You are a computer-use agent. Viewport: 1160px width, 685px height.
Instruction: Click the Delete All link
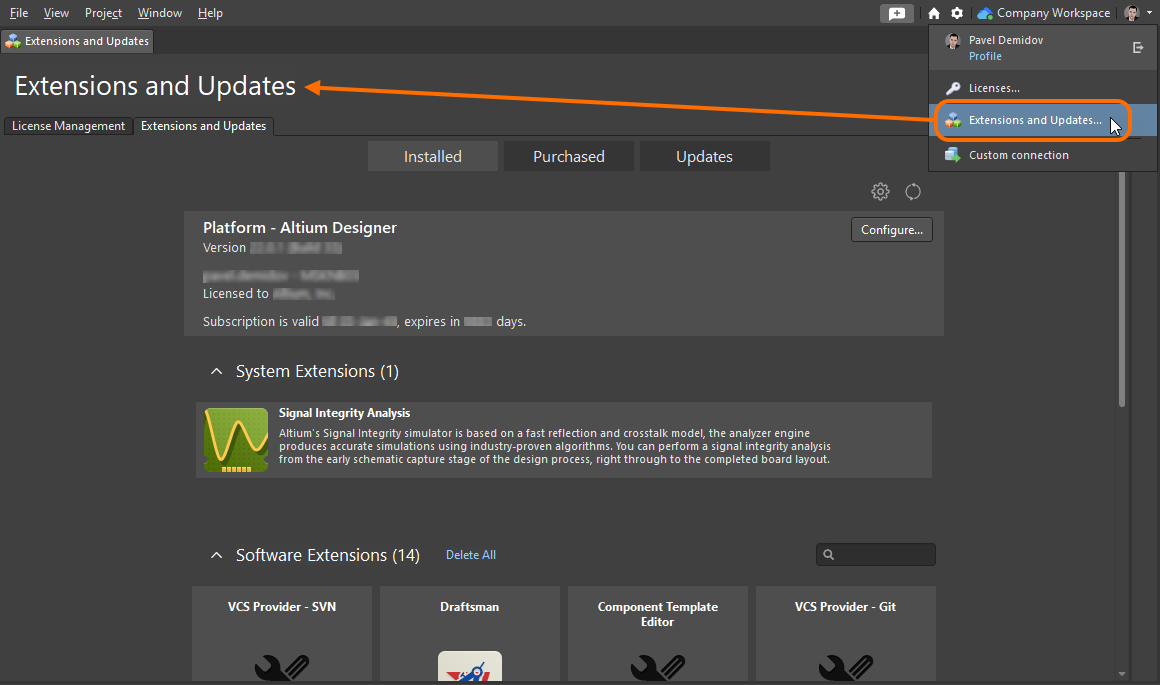tap(470, 555)
